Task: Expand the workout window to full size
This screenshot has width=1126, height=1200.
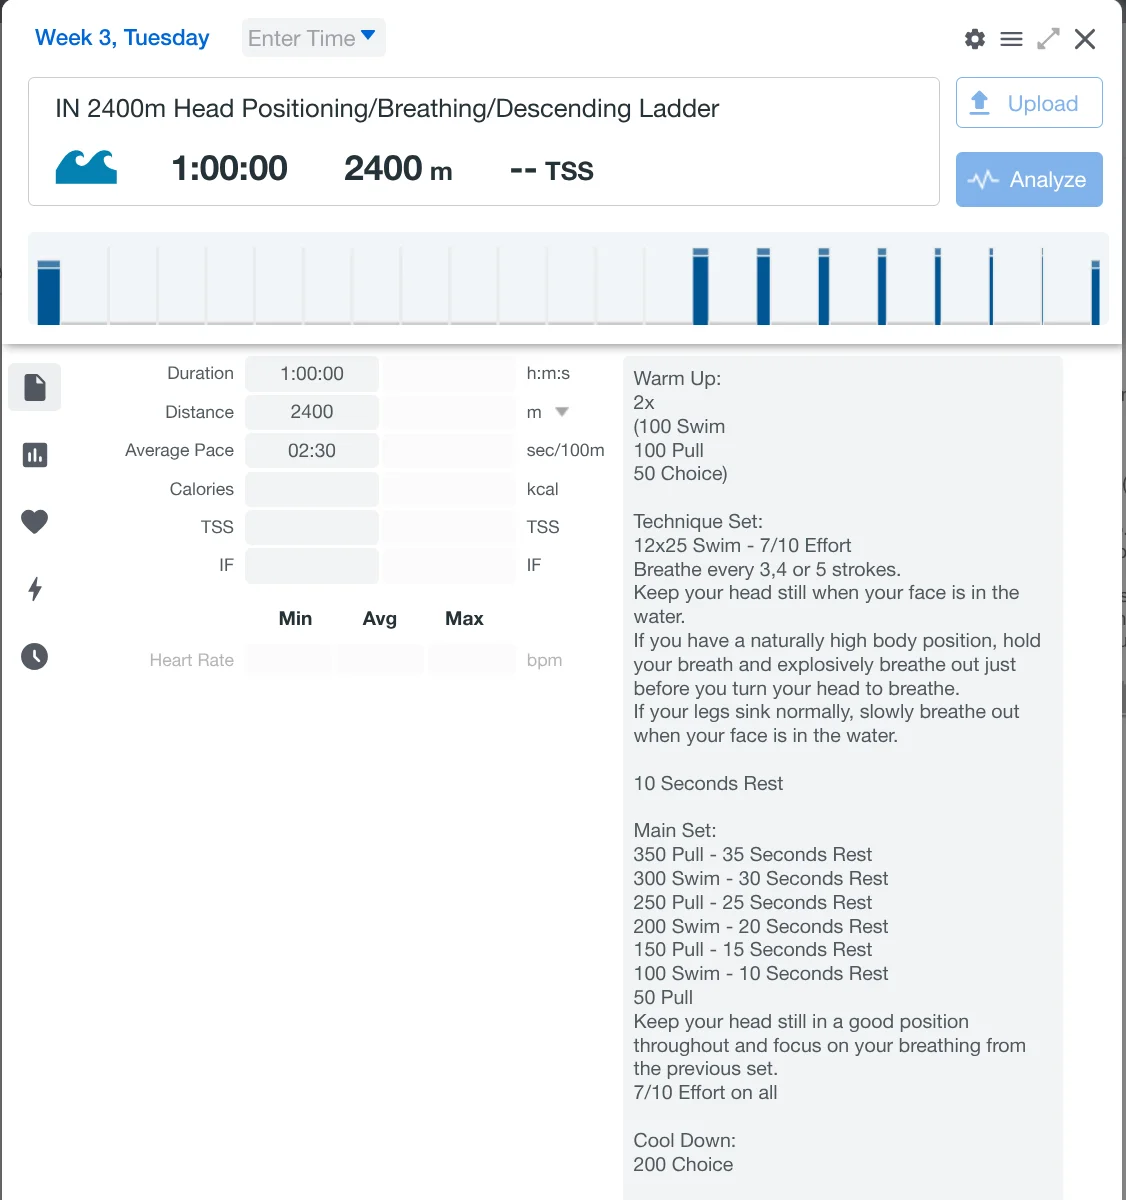Action: [x=1048, y=39]
